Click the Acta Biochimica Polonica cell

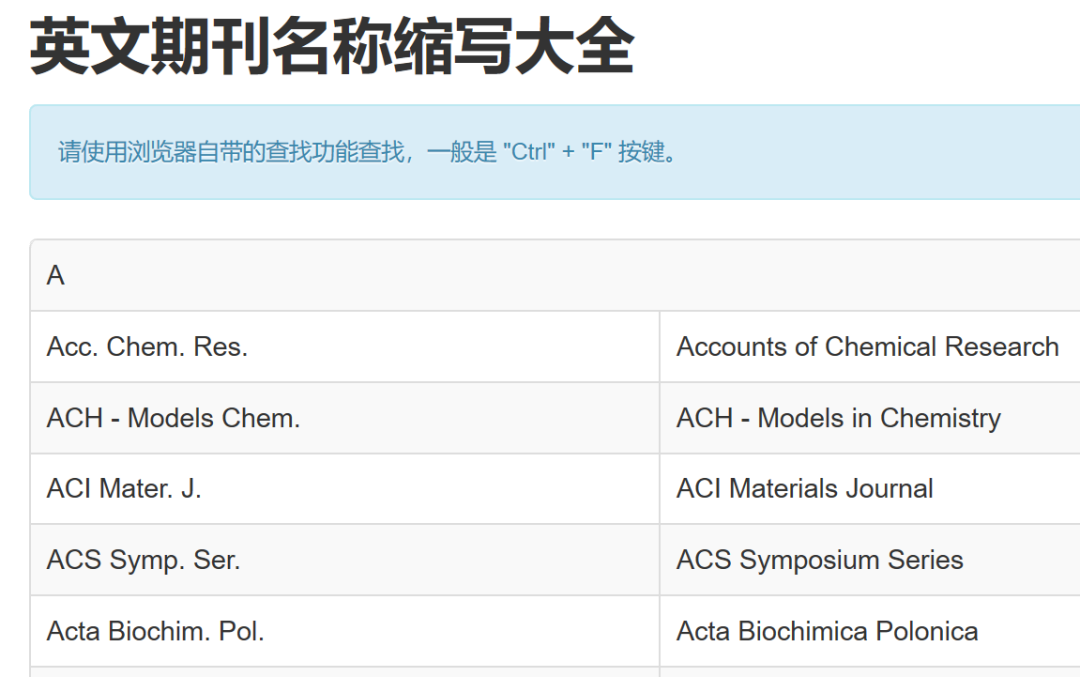827,631
